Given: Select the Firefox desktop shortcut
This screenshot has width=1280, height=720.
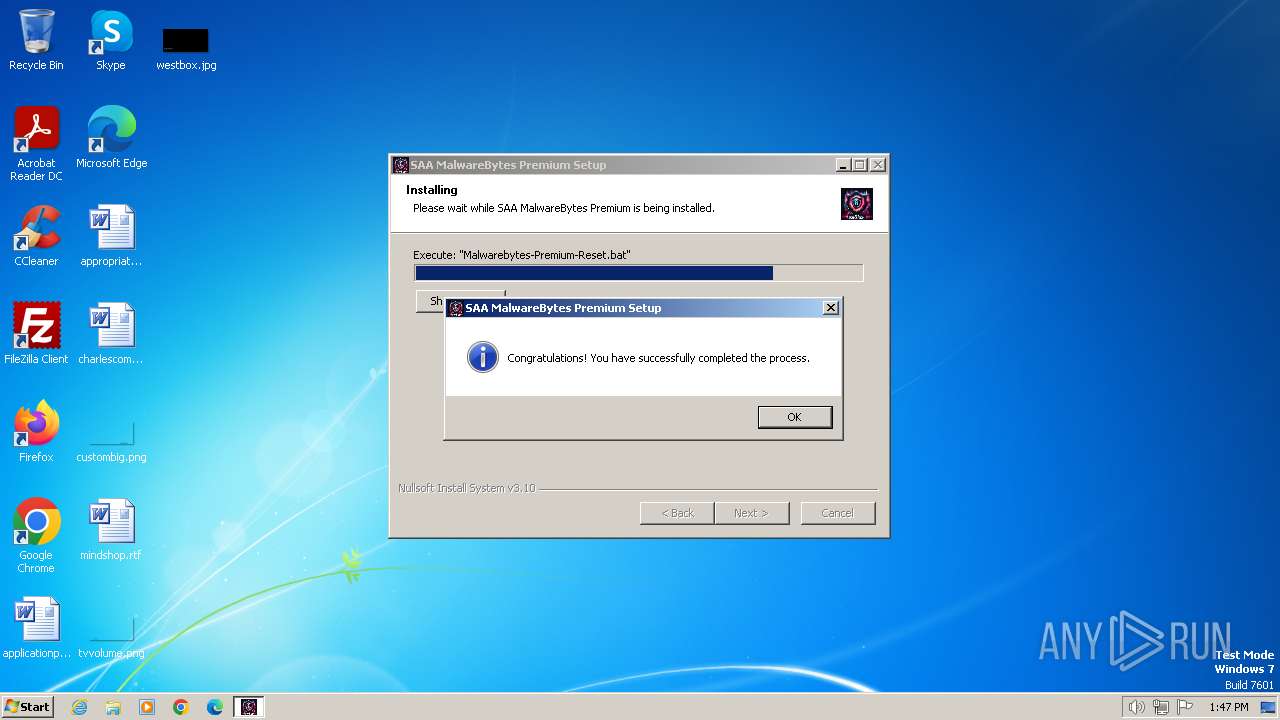Looking at the screenshot, I should (36, 432).
